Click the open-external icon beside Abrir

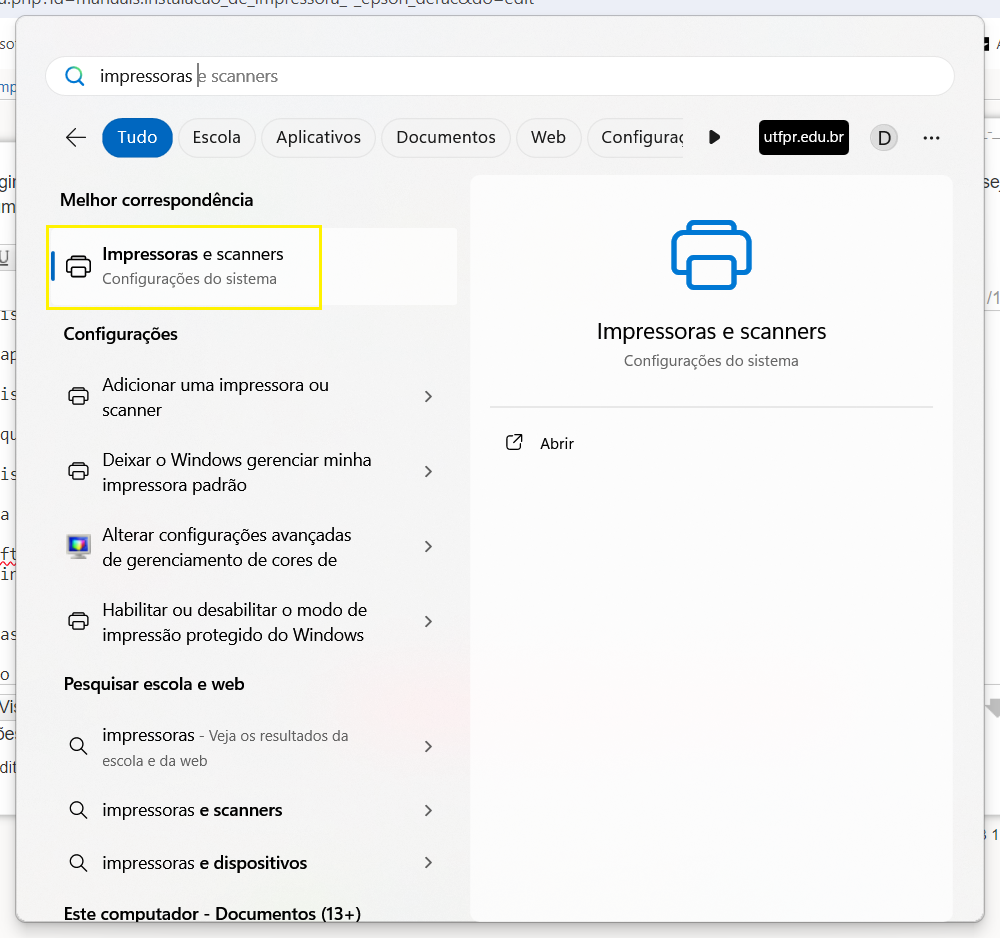click(x=515, y=443)
